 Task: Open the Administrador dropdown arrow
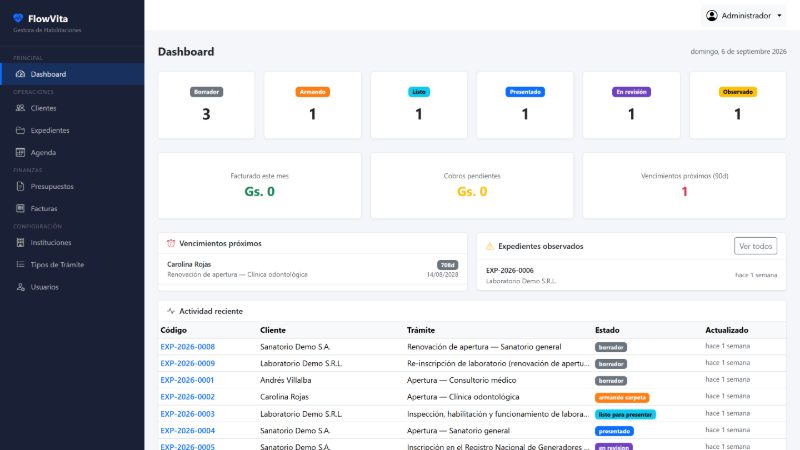click(x=779, y=16)
